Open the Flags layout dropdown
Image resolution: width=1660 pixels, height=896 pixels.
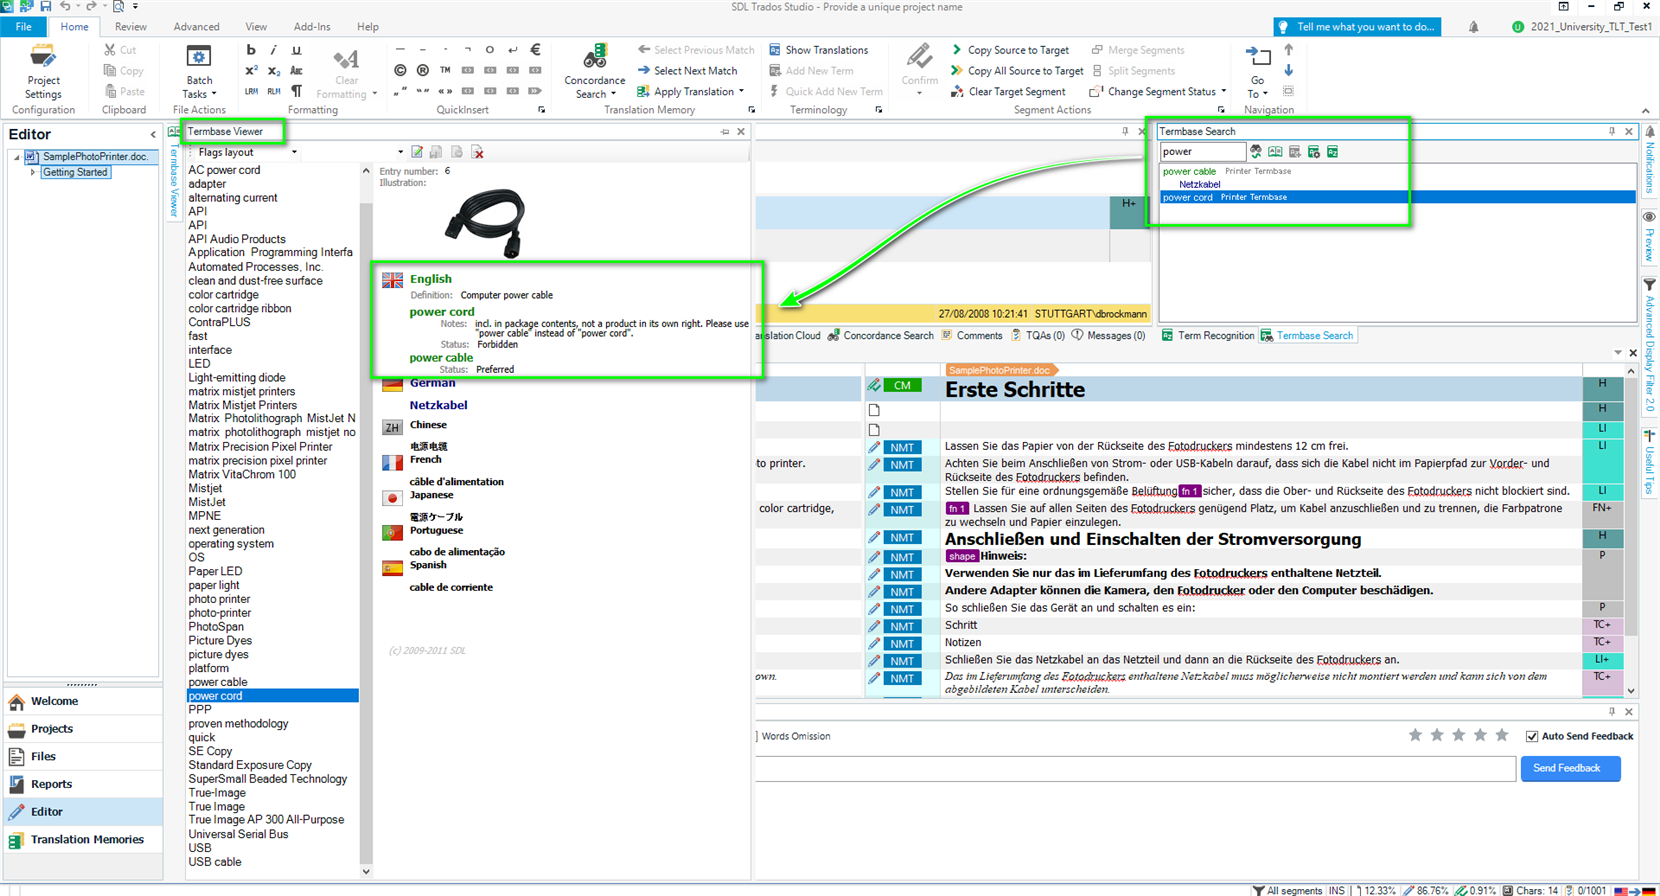pyautogui.click(x=294, y=152)
